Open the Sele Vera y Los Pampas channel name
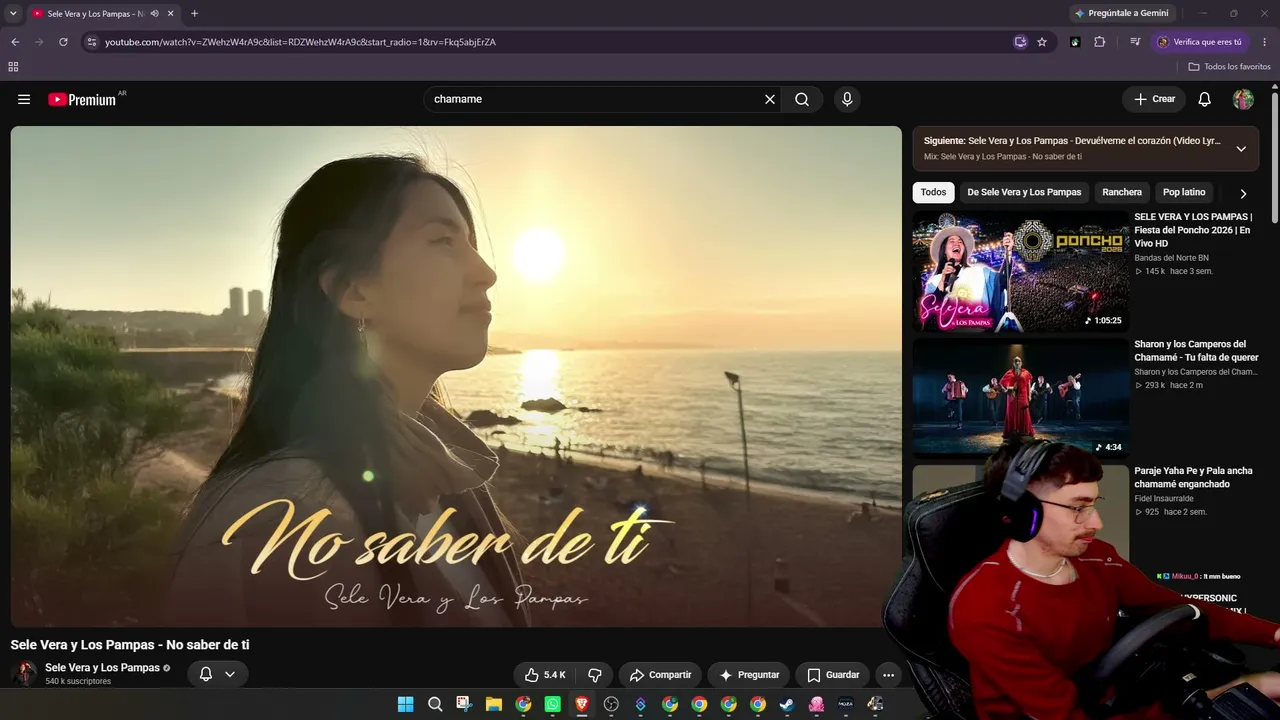Screen dimensions: 1280x720 point(102,668)
